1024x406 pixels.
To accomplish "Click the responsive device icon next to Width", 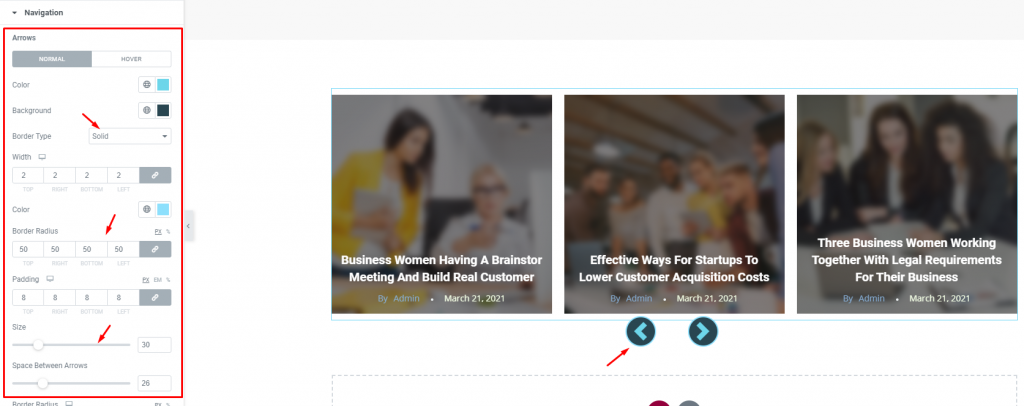I will [42, 157].
